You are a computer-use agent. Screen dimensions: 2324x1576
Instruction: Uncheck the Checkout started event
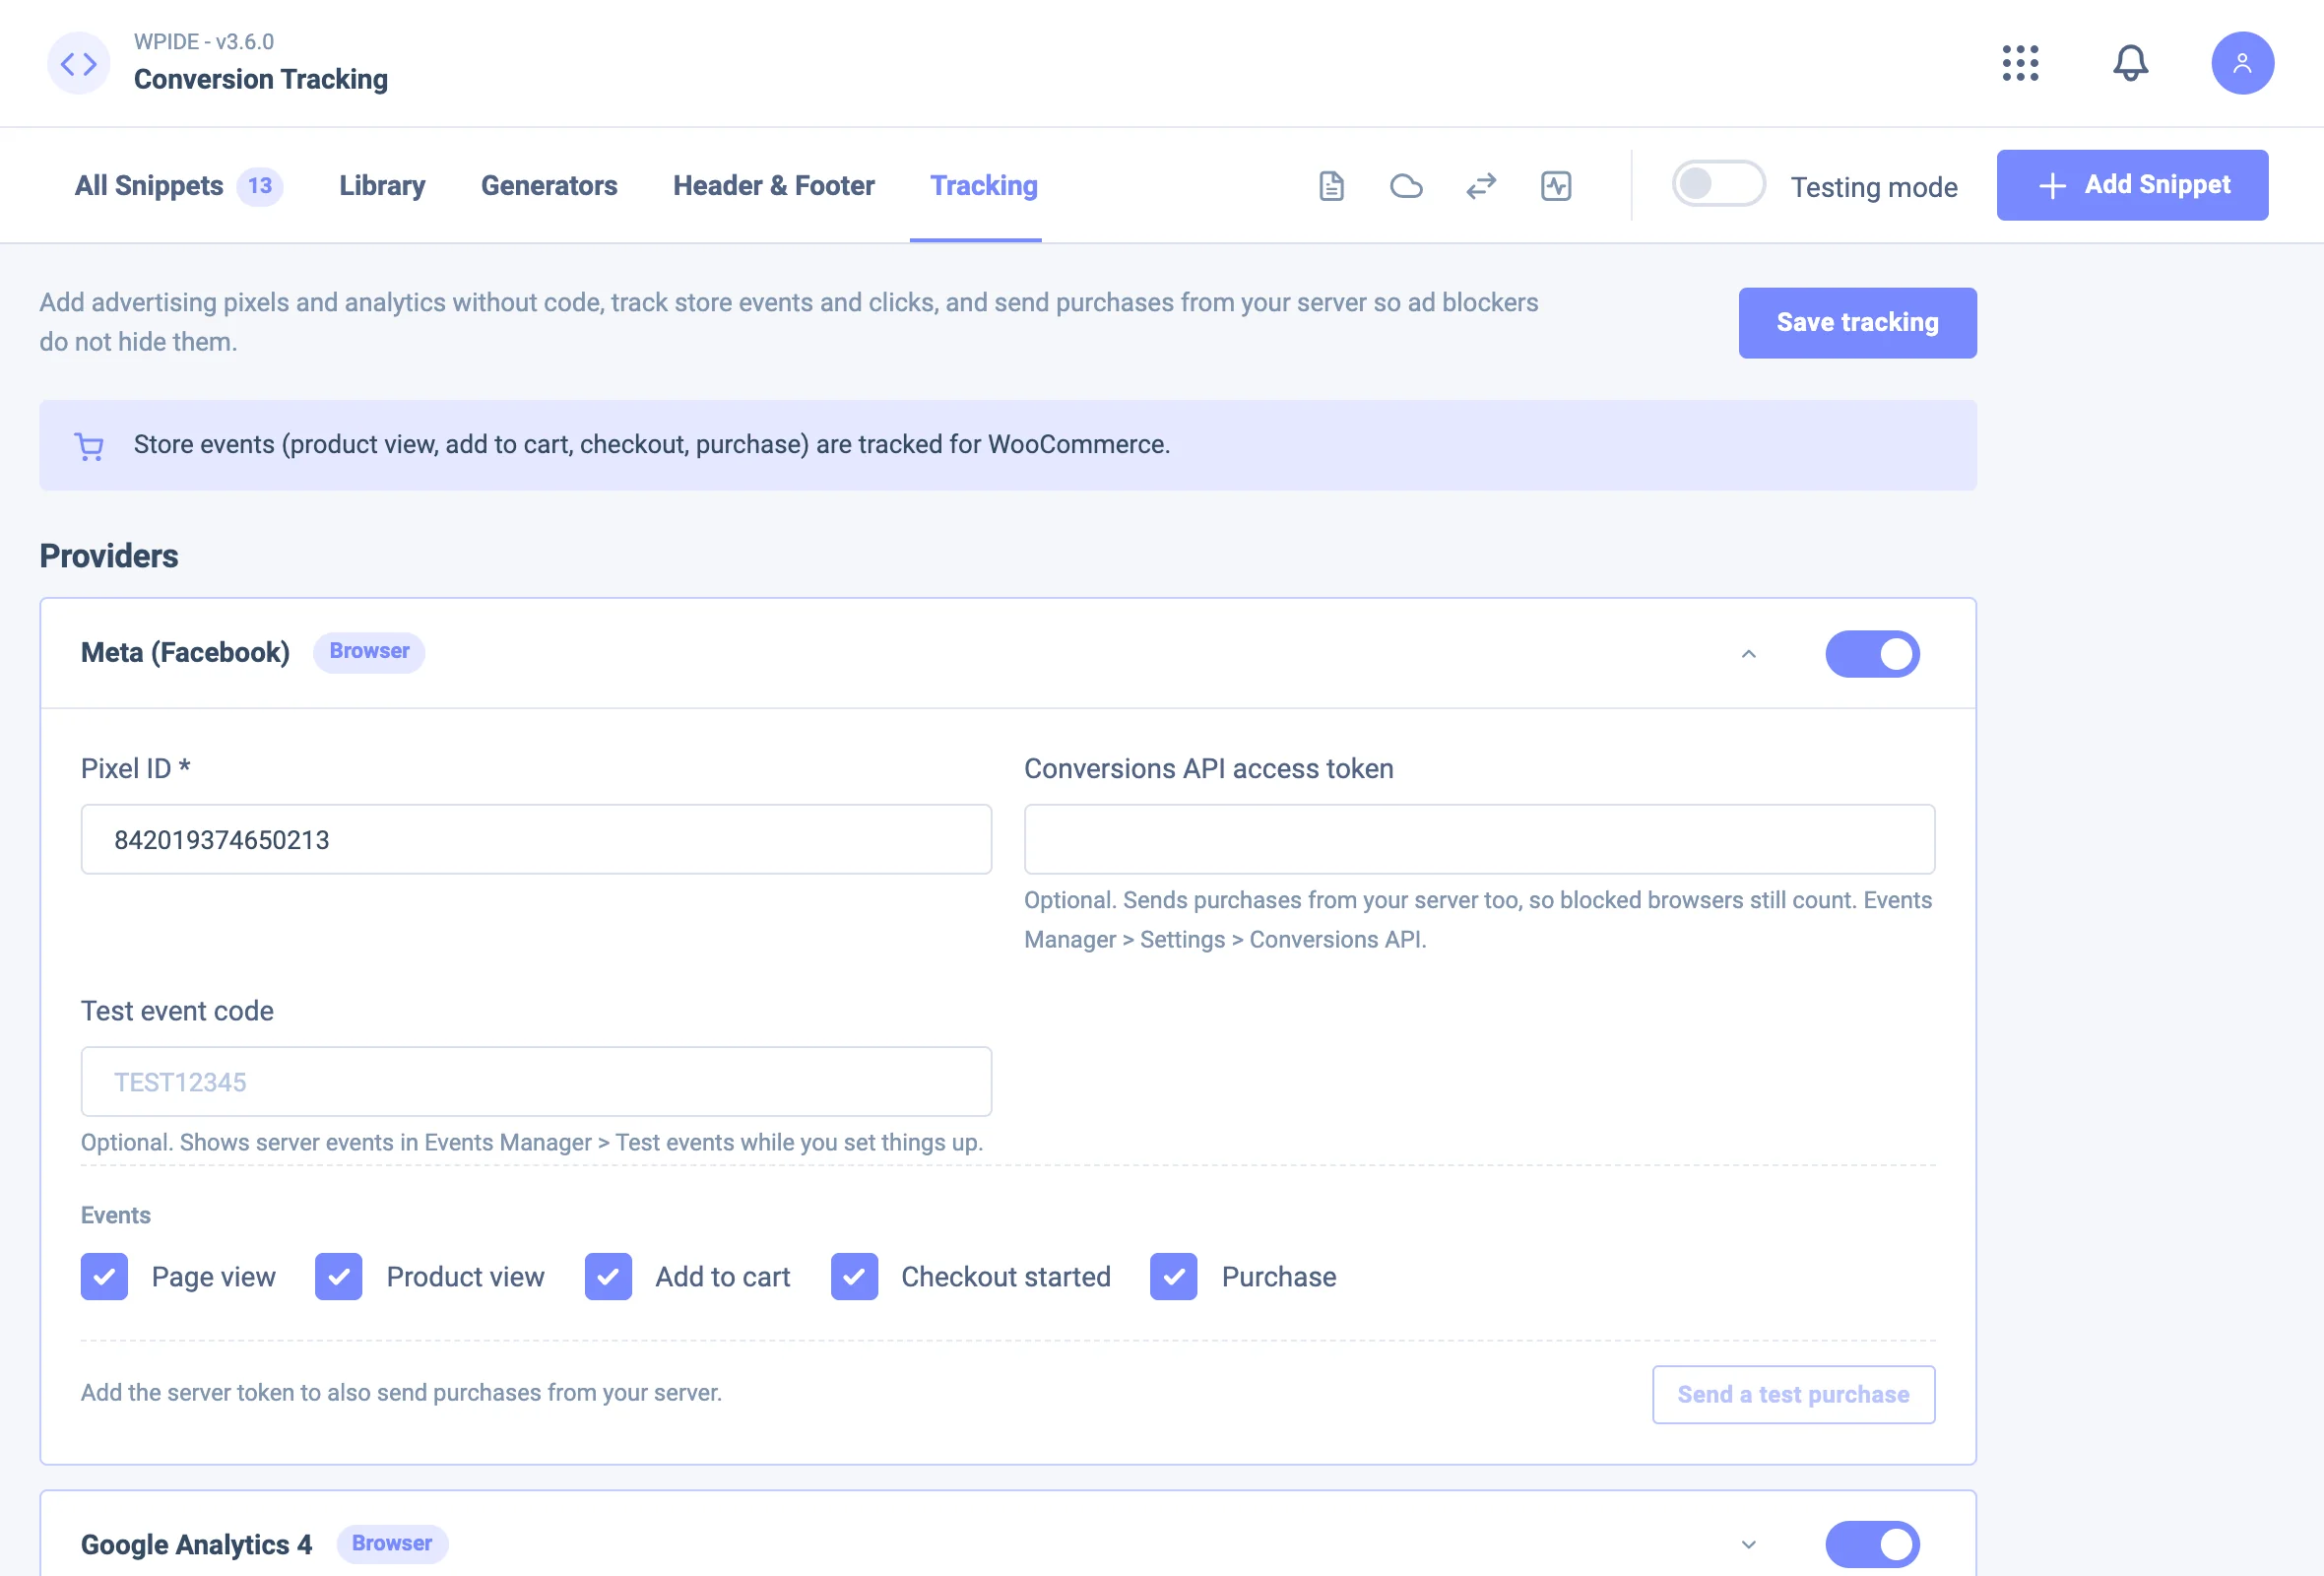point(854,1277)
